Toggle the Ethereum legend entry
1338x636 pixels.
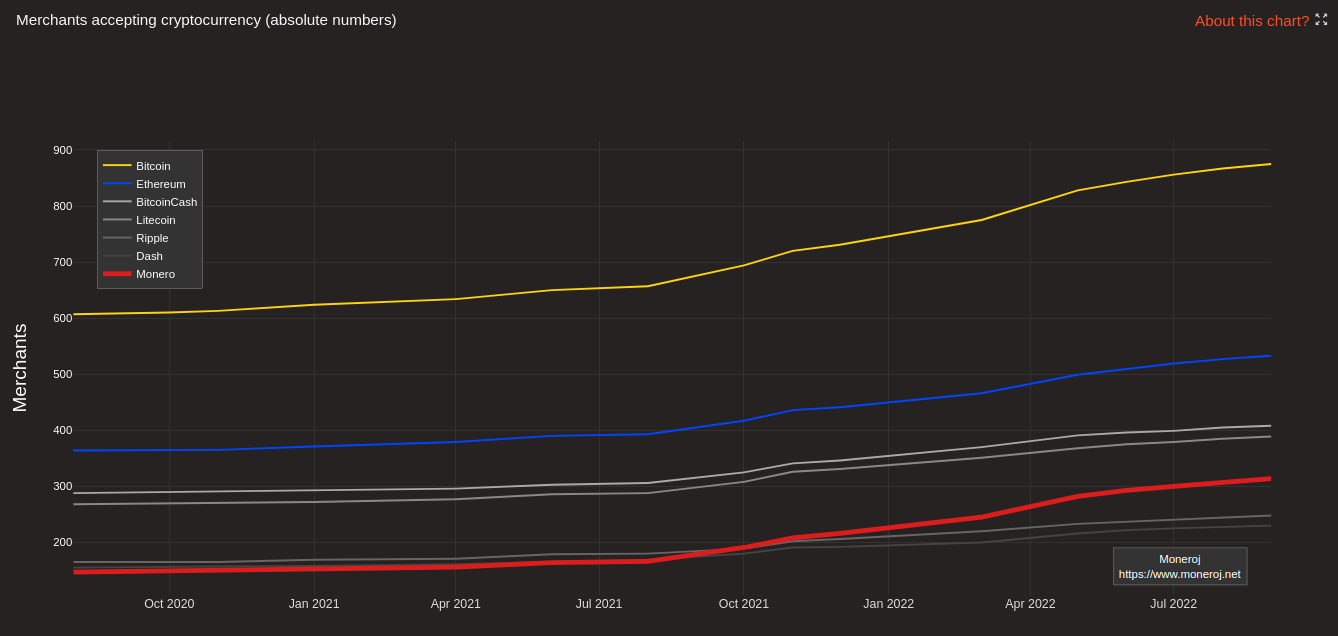coord(150,184)
